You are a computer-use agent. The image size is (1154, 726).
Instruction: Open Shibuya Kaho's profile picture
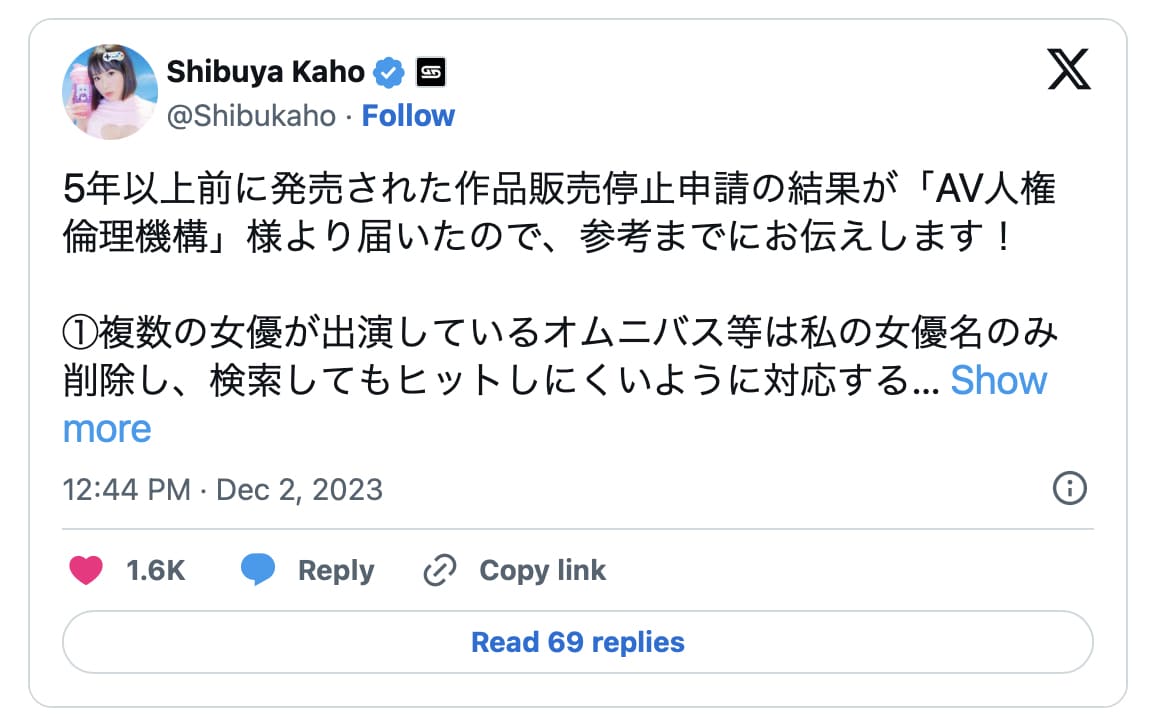tap(110, 92)
